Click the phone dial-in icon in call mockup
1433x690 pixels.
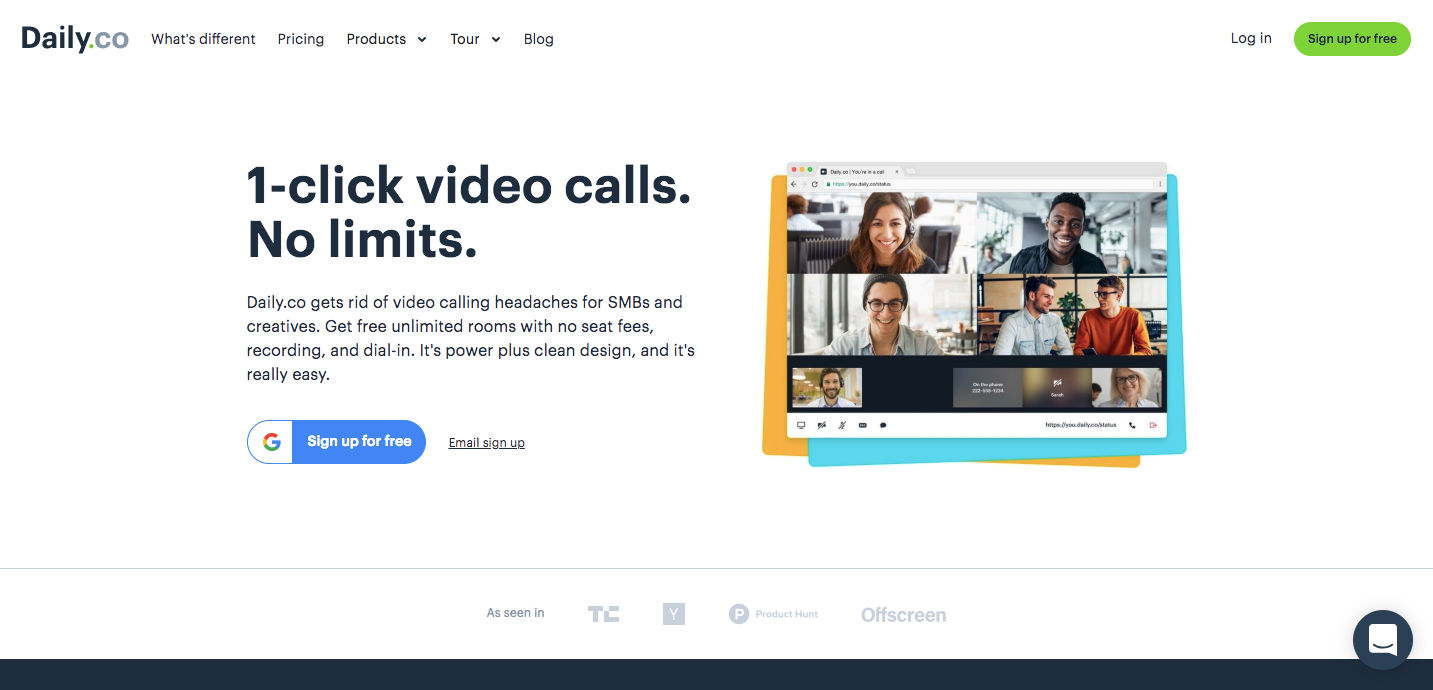1132,425
